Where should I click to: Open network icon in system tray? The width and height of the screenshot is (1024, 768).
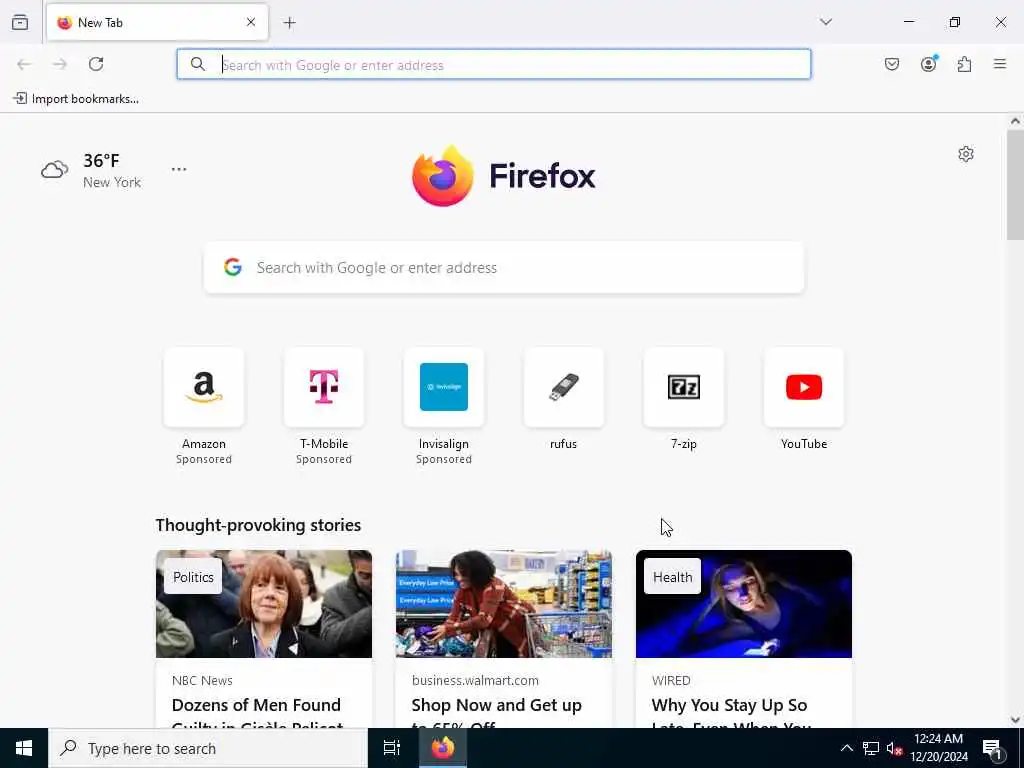pyautogui.click(x=871, y=748)
